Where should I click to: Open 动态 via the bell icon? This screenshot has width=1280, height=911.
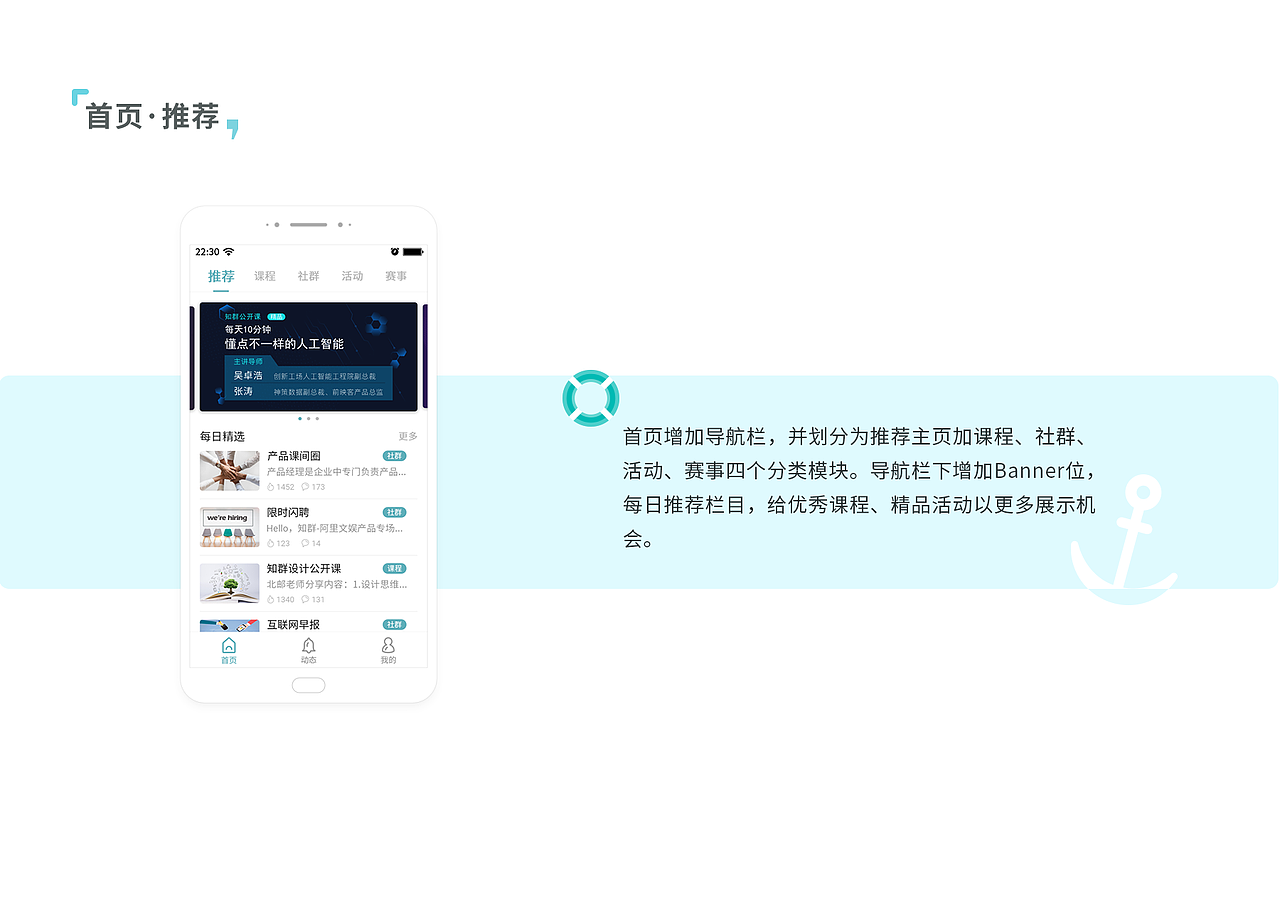308,645
